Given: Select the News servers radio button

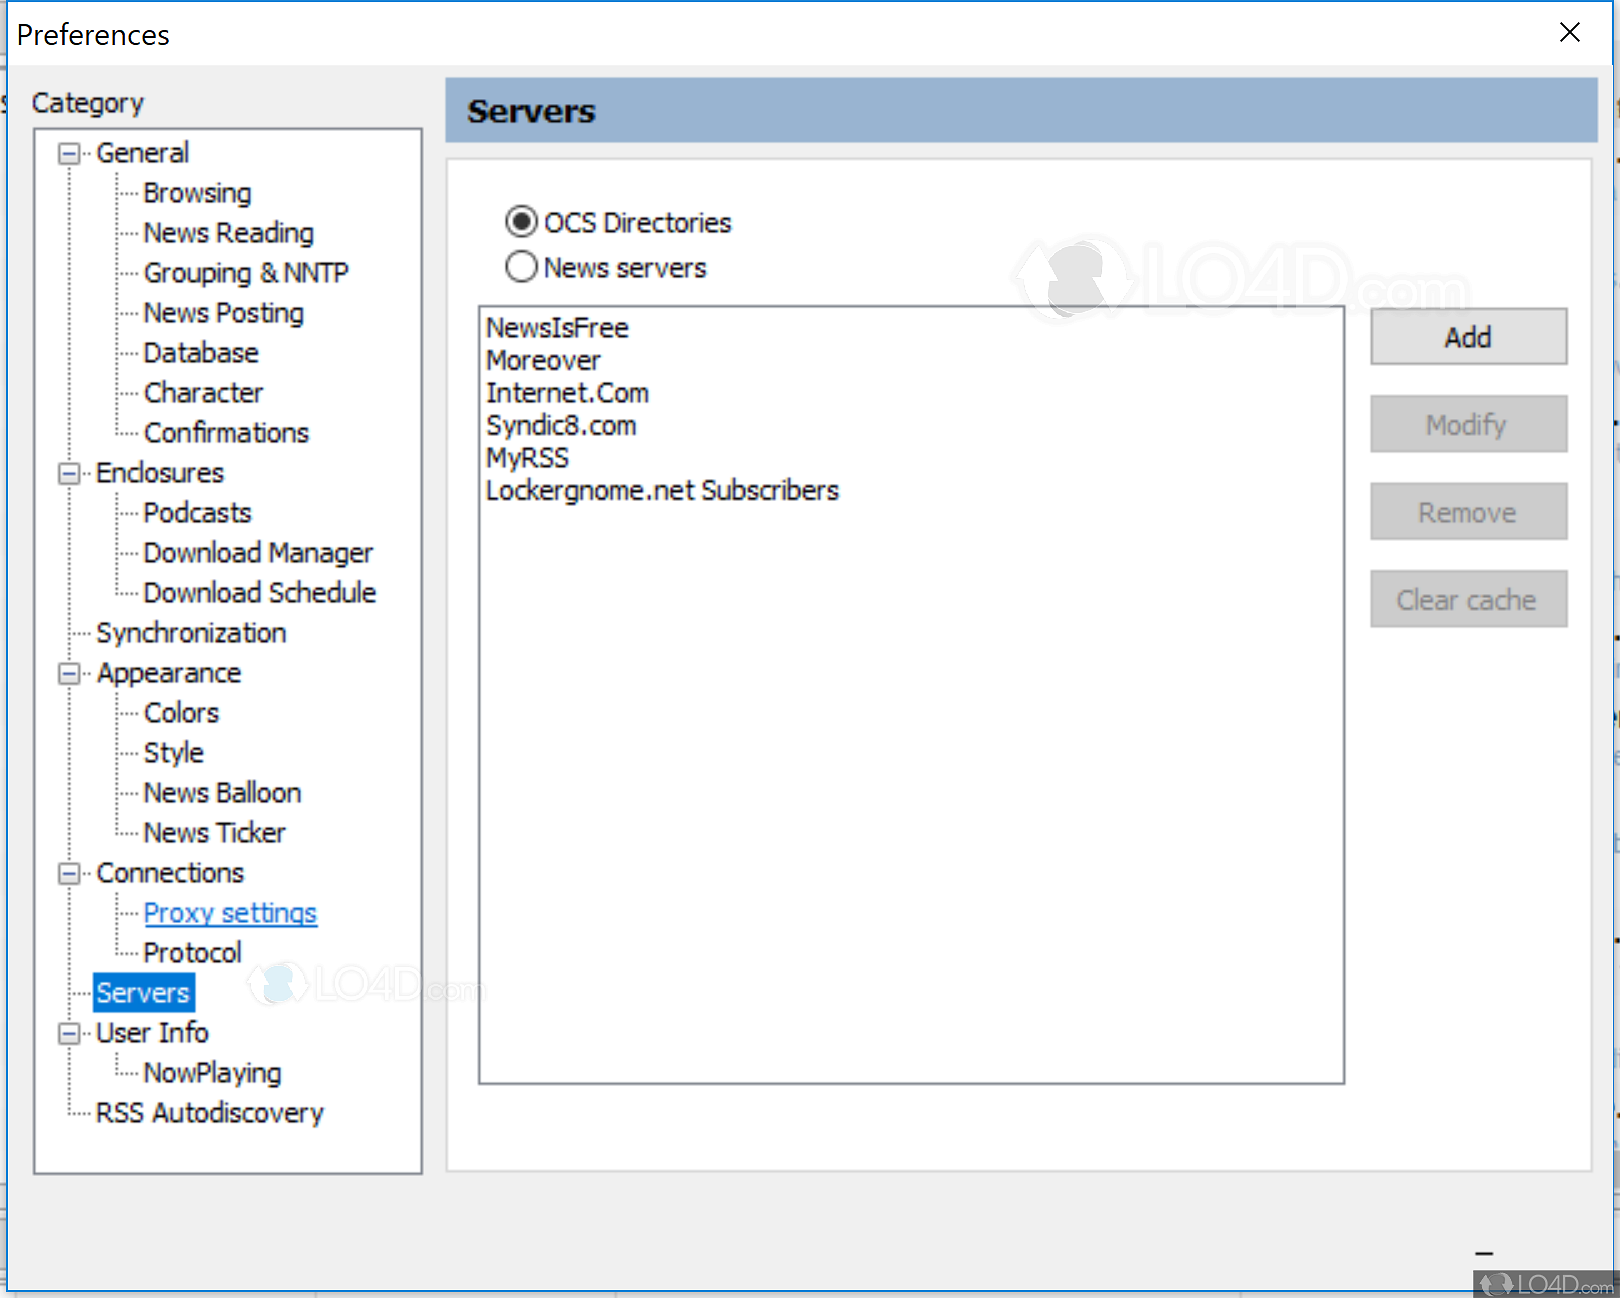Looking at the screenshot, I should click(x=521, y=267).
